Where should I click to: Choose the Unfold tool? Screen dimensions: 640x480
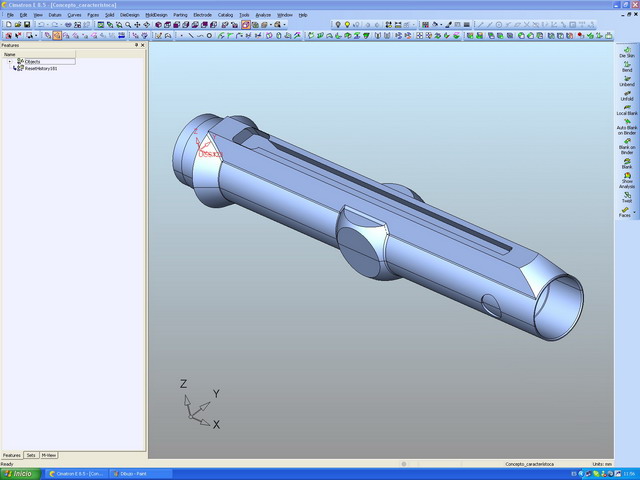point(626,95)
